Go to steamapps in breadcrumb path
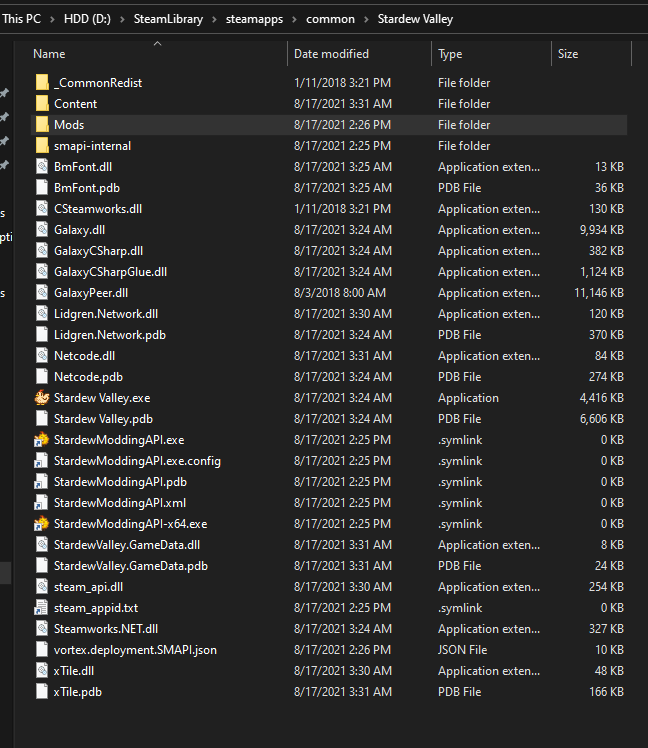Image resolution: width=648 pixels, height=748 pixels. pyautogui.click(x=254, y=19)
